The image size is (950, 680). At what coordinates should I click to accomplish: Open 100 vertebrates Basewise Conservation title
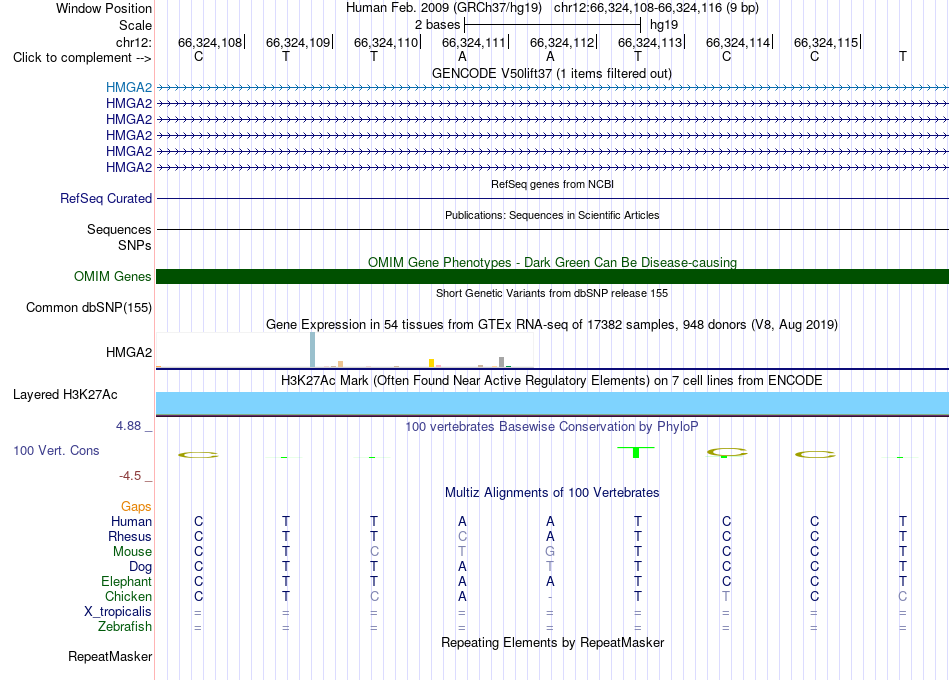pos(552,427)
